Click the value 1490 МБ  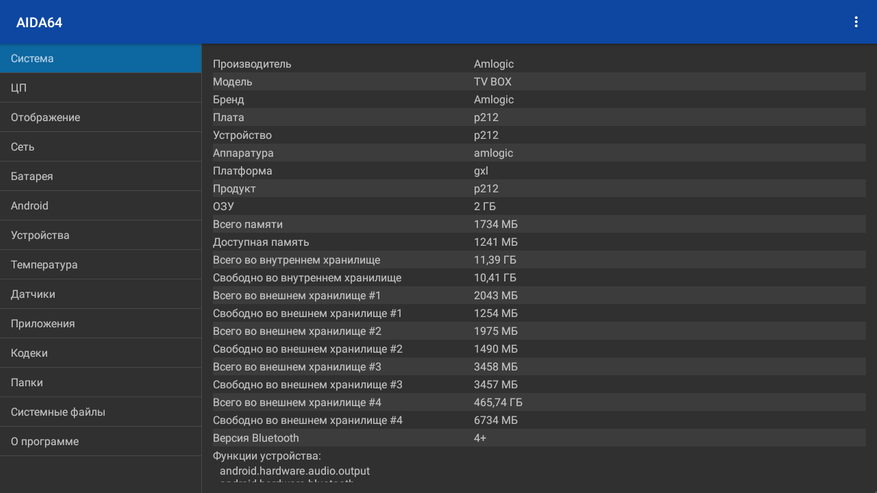[496, 349]
